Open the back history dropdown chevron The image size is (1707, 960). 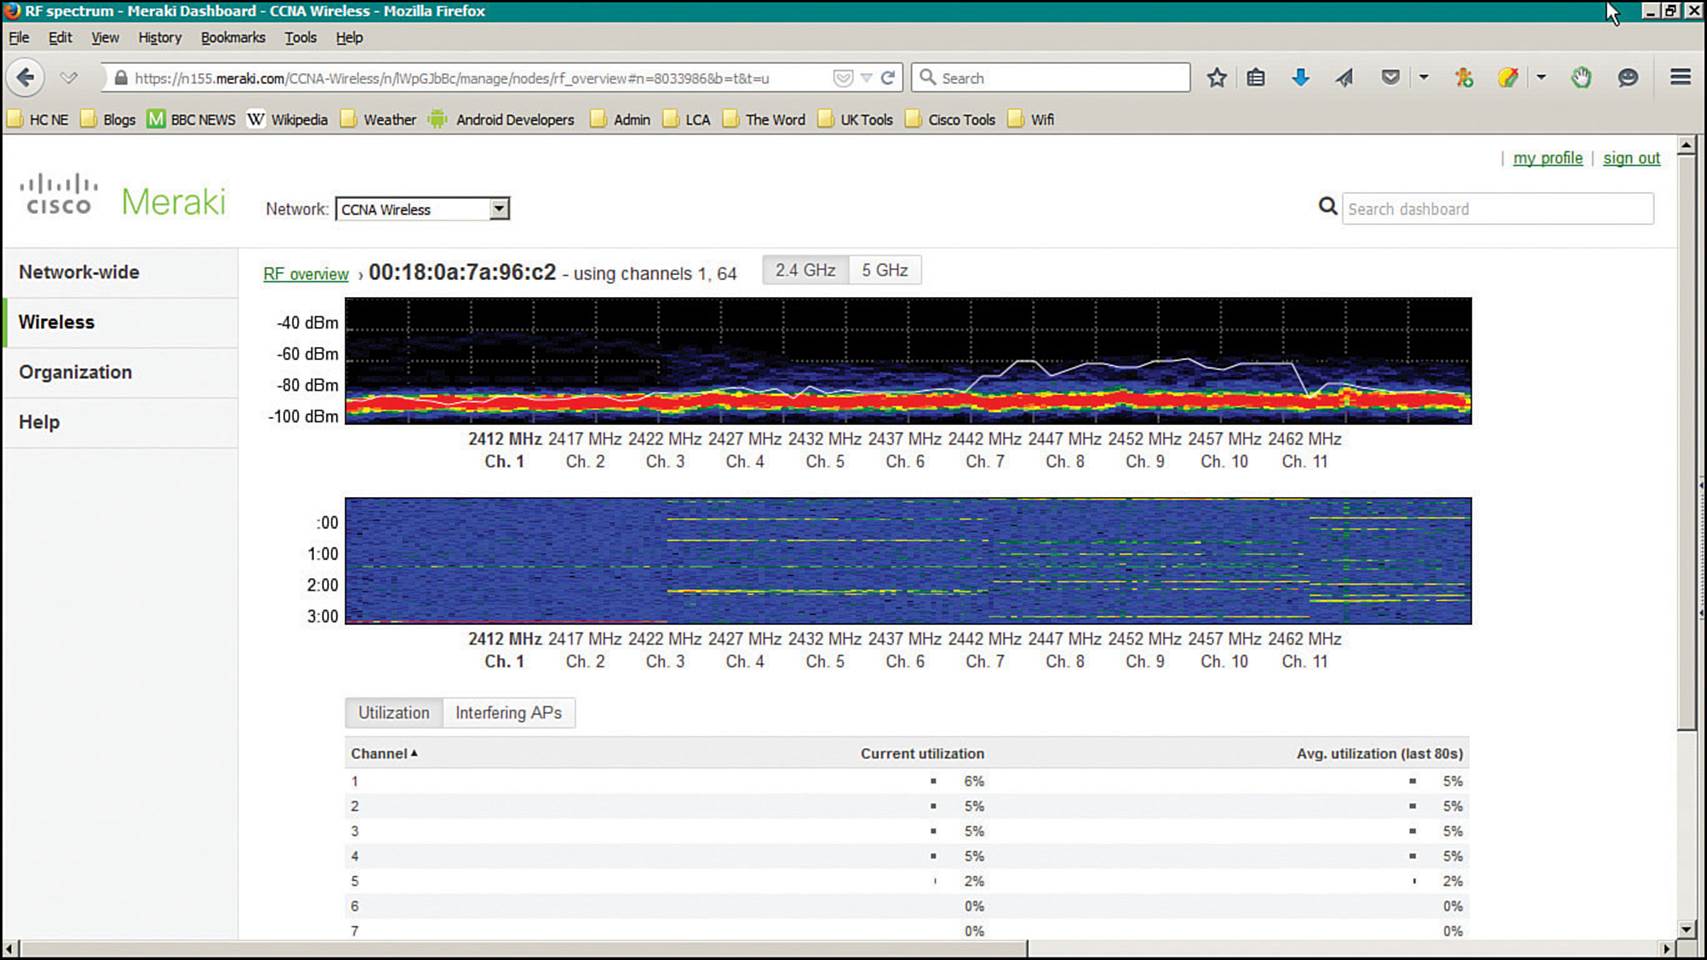pyautogui.click(x=68, y=77)
